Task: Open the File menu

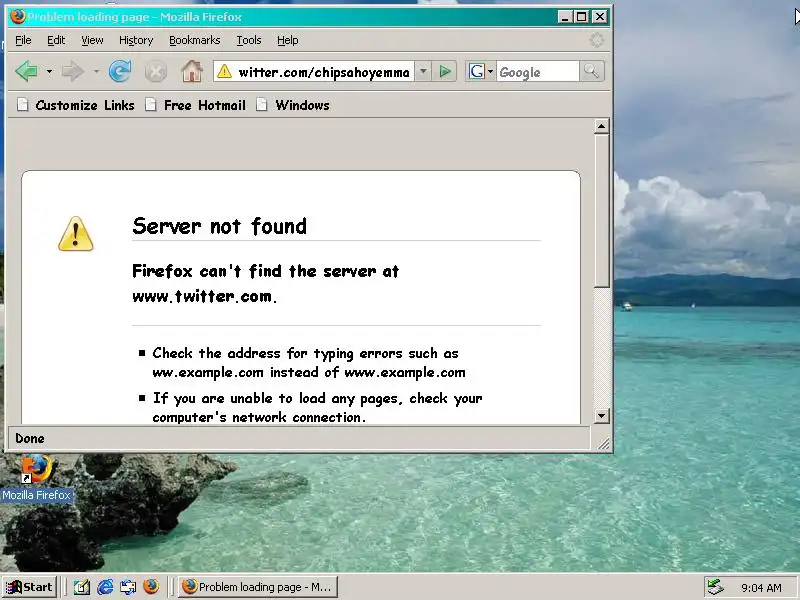Action: click(x=23, y=40)
